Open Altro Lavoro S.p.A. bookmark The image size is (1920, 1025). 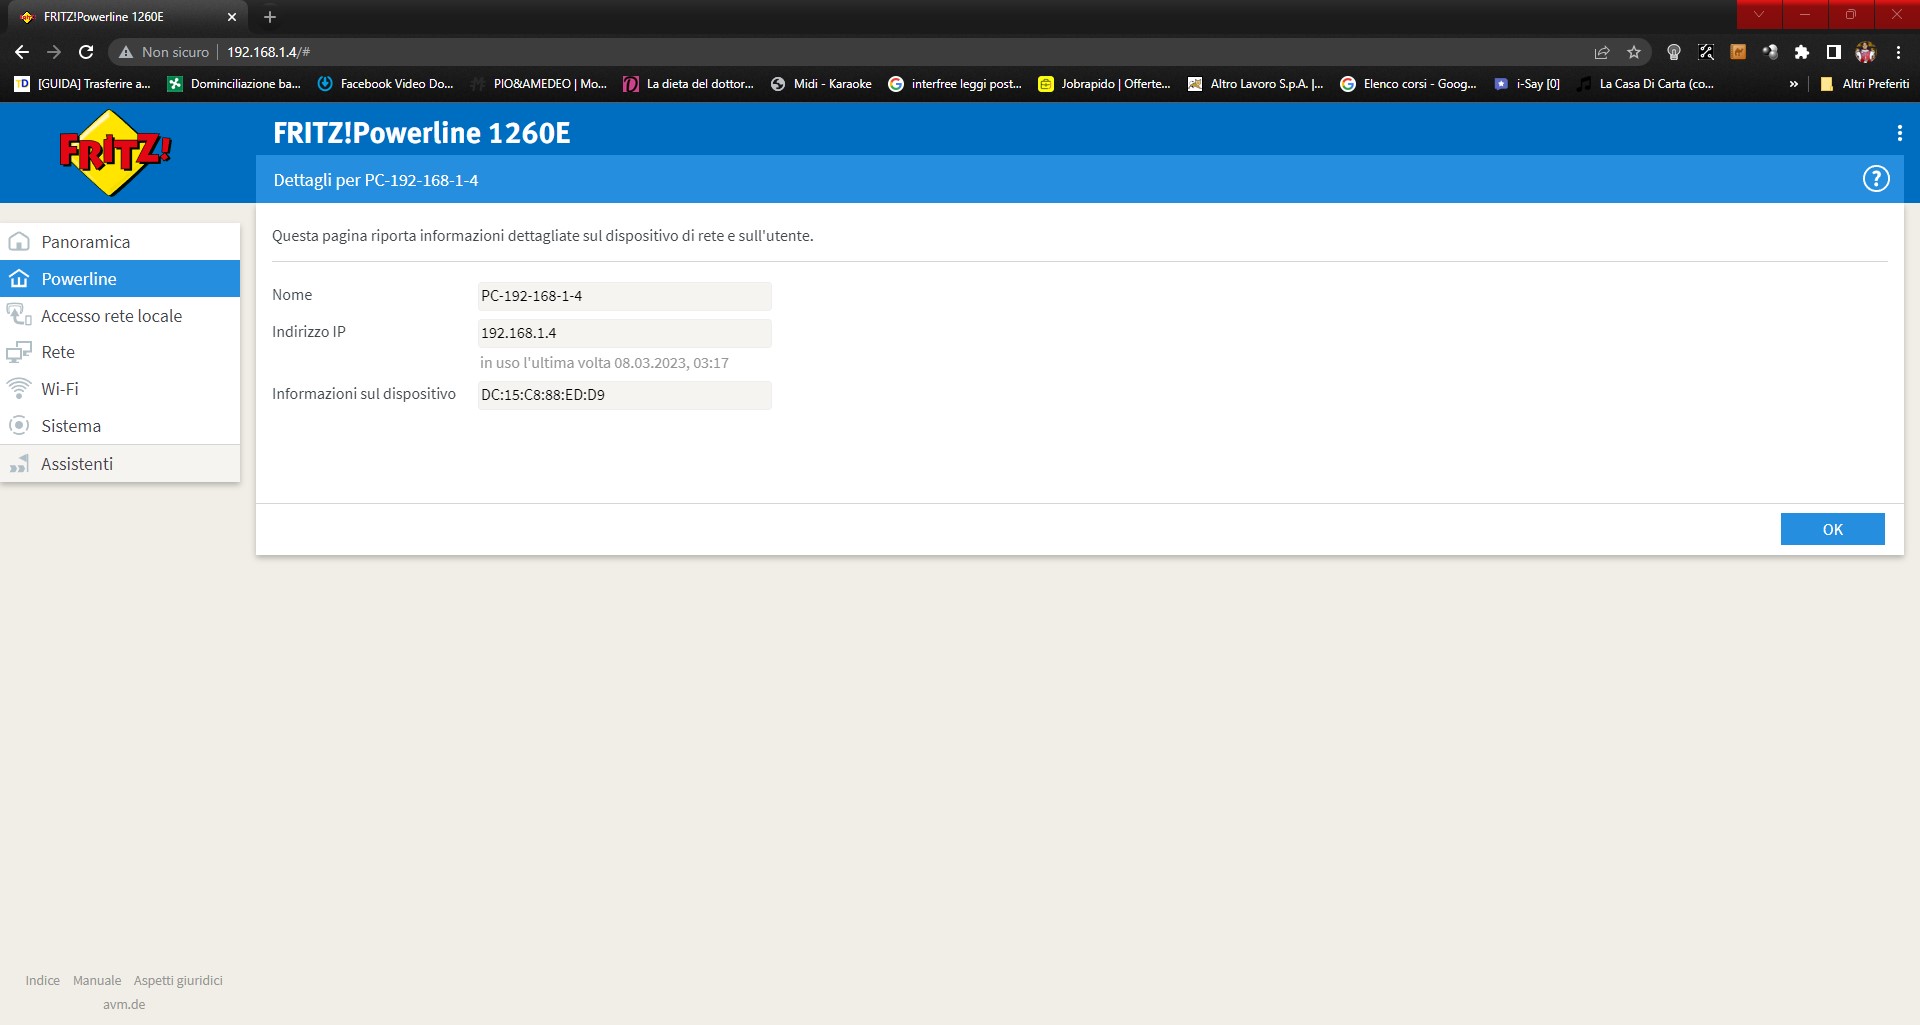coord(1255,84)
